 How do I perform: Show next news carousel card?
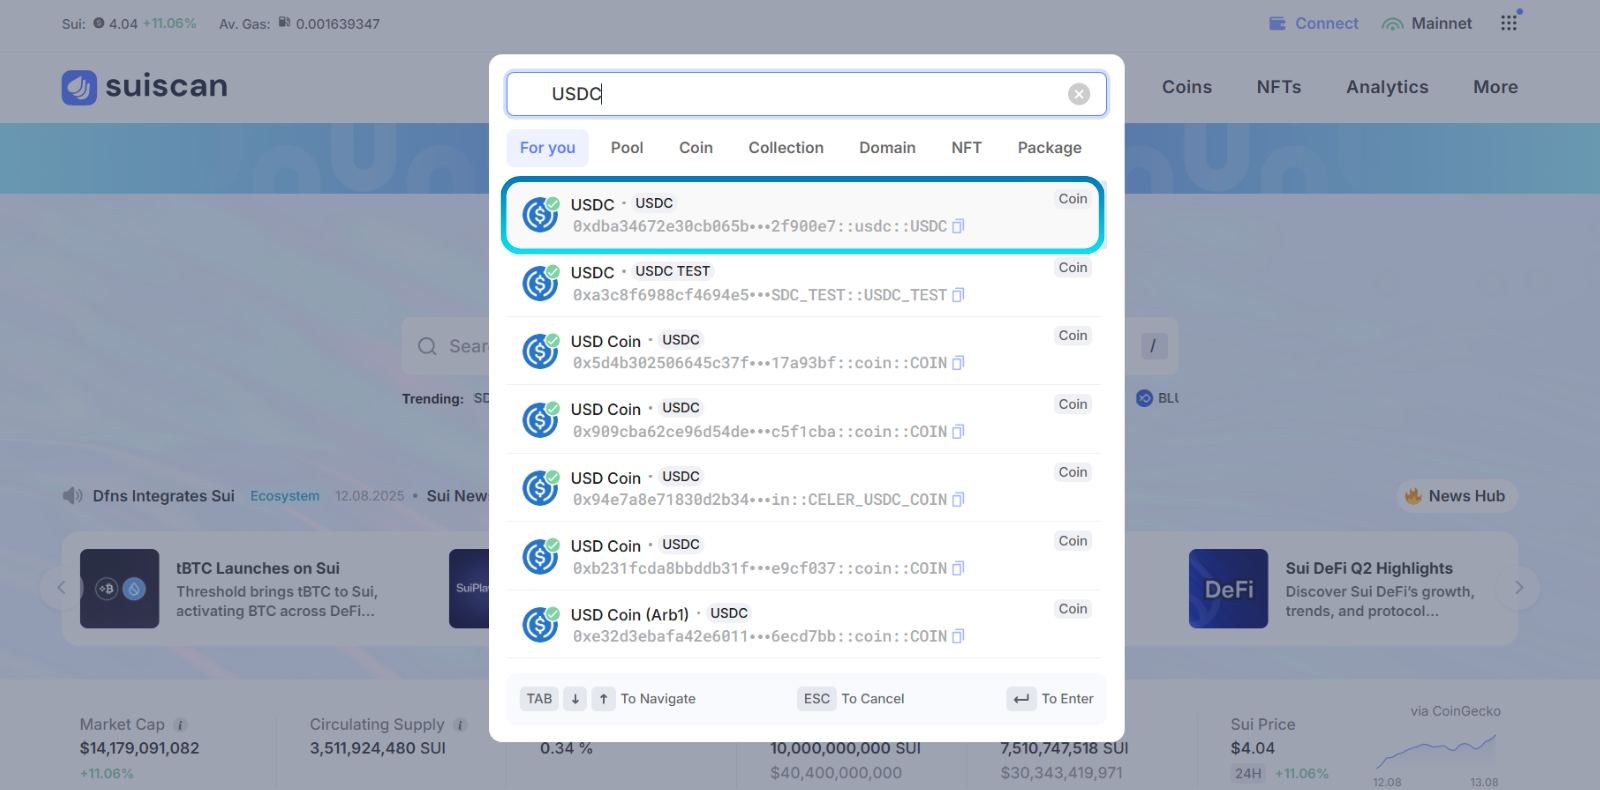(1519, 588)
